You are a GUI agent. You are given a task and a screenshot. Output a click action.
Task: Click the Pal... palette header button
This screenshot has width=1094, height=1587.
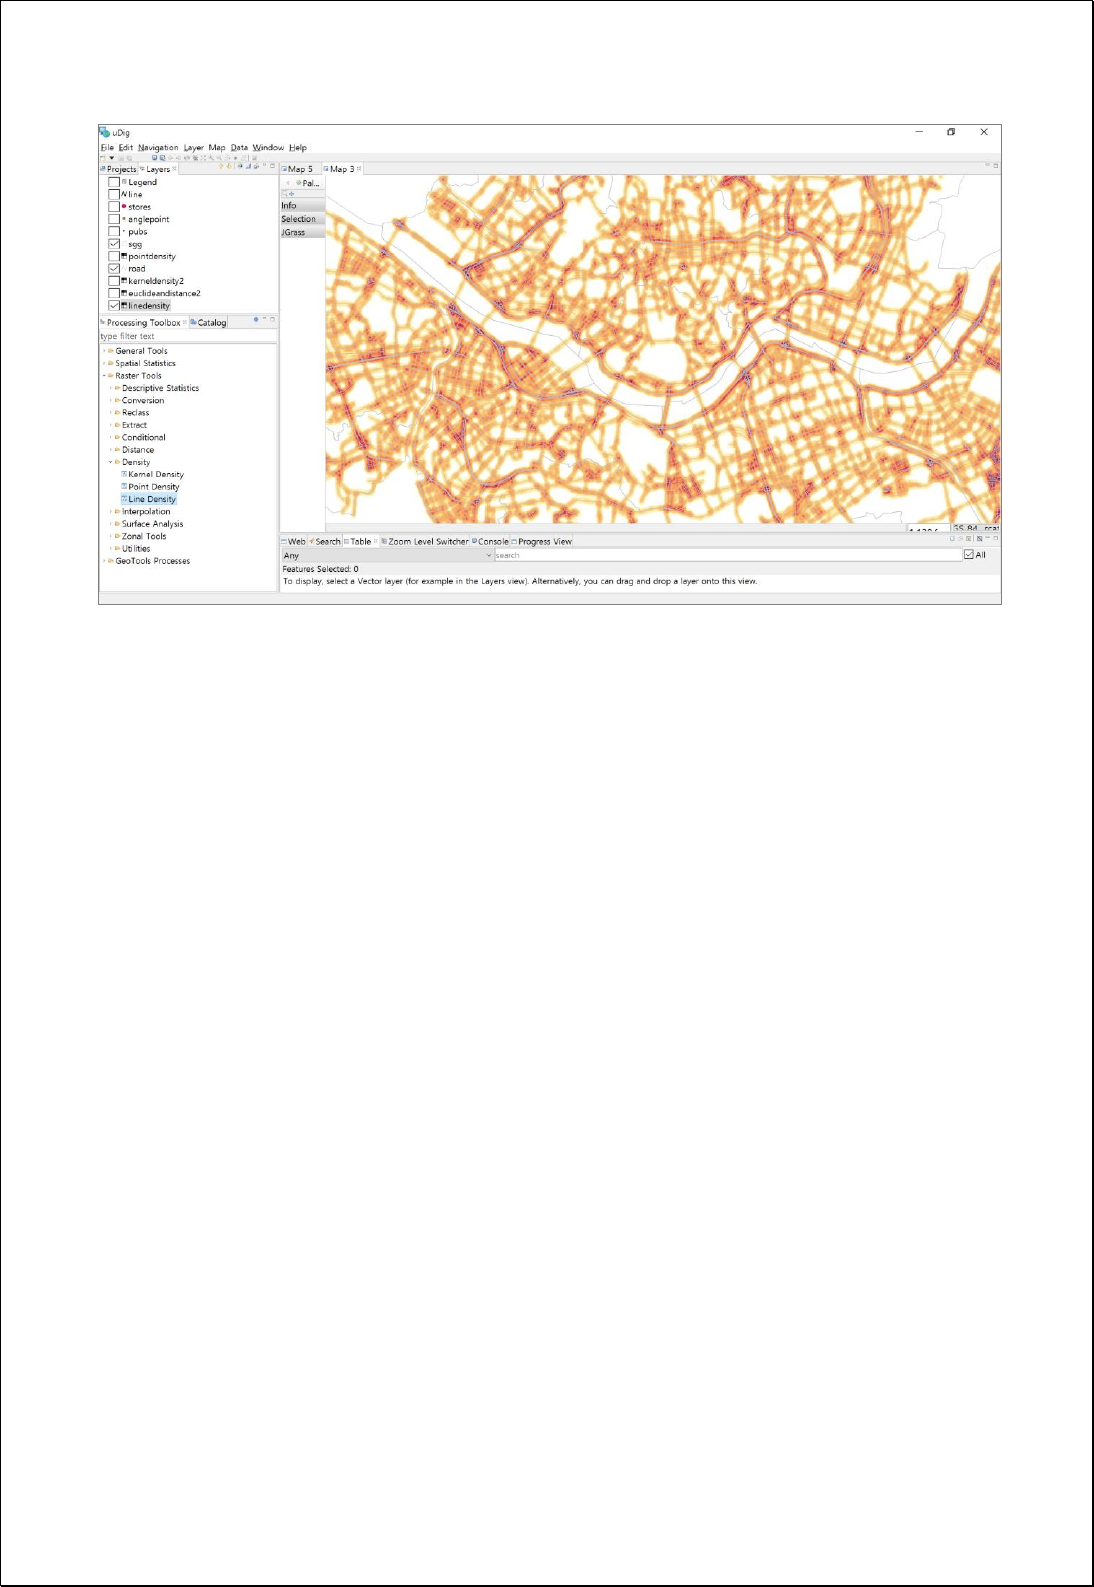click(308, 183)
